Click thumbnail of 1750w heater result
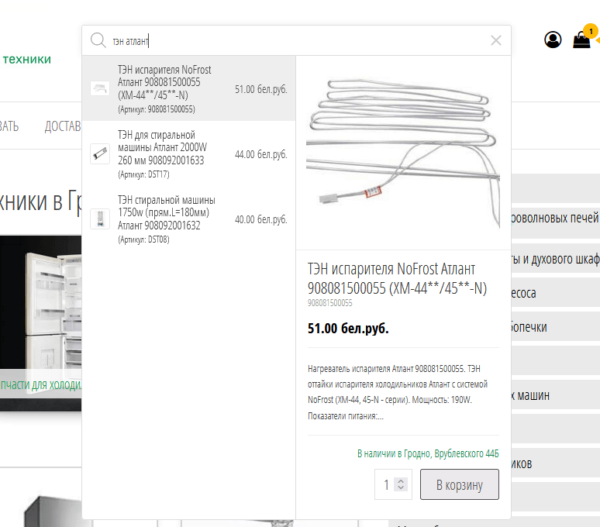Viewport: 600px width, 527px height. click(x=100, y=219)
